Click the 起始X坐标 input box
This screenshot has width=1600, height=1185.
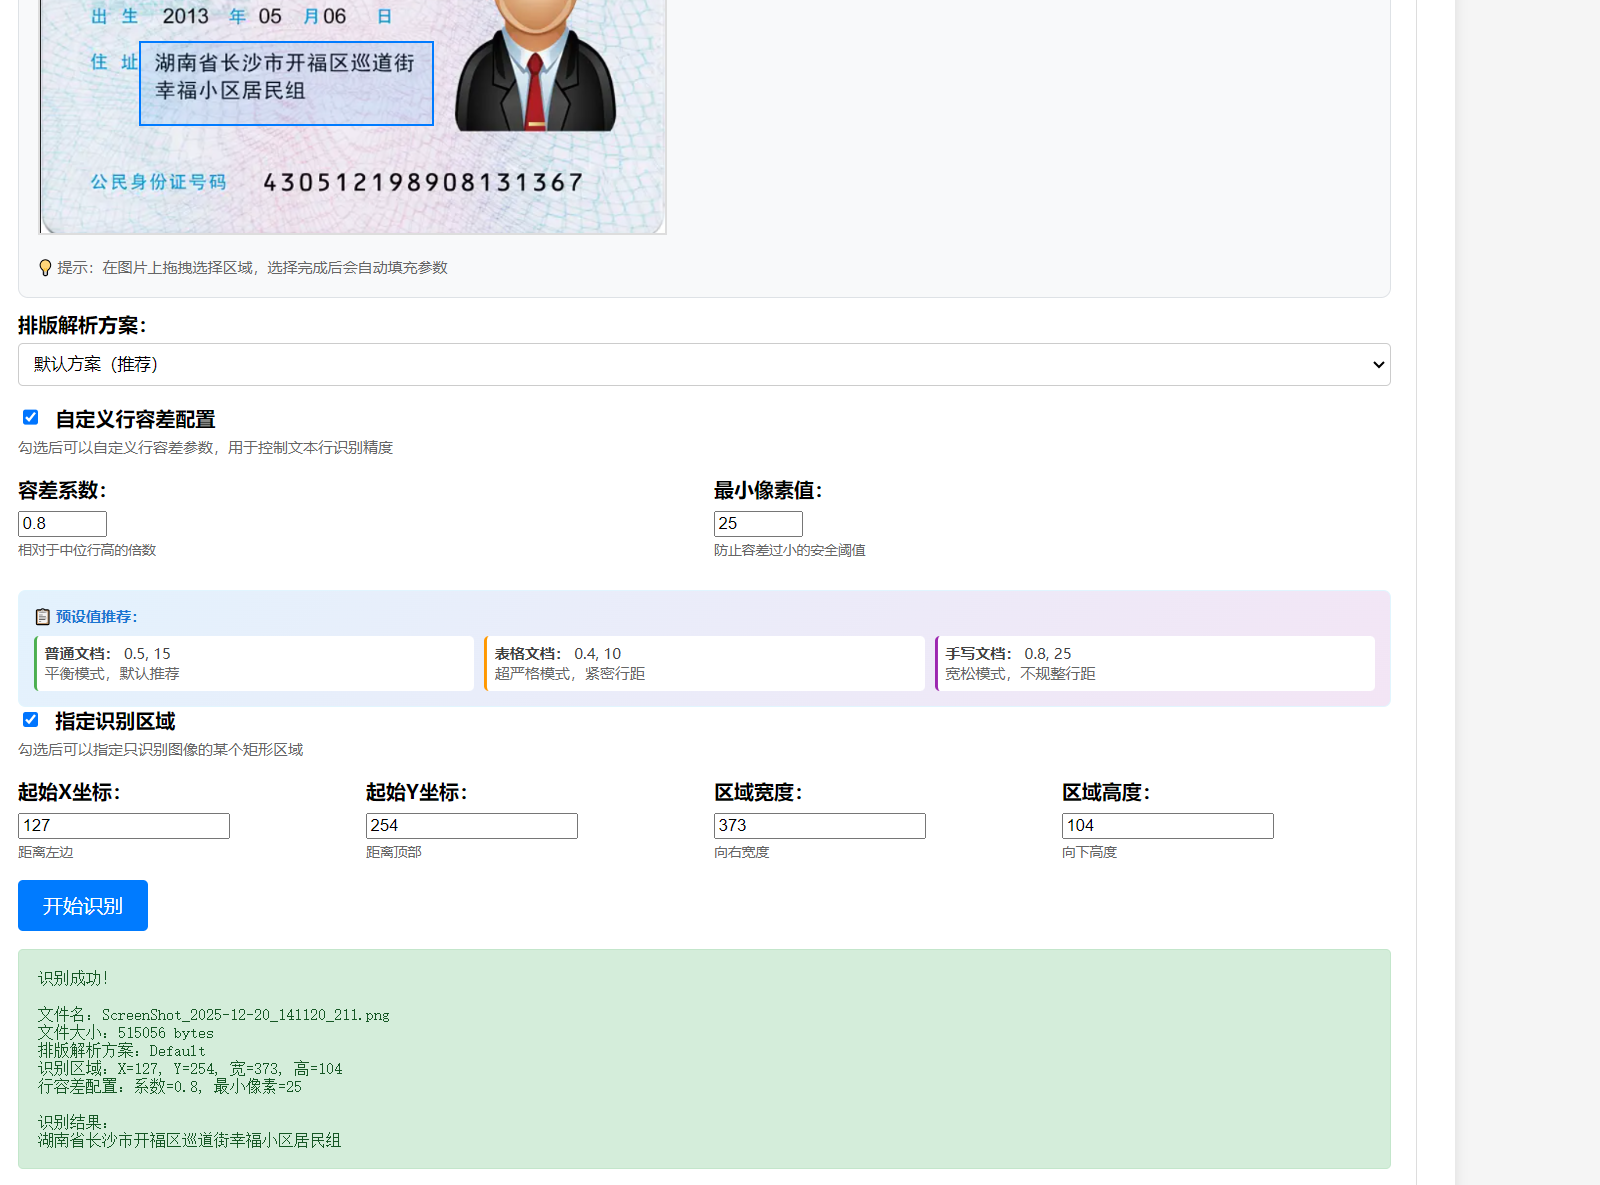[x=124, y=826]
